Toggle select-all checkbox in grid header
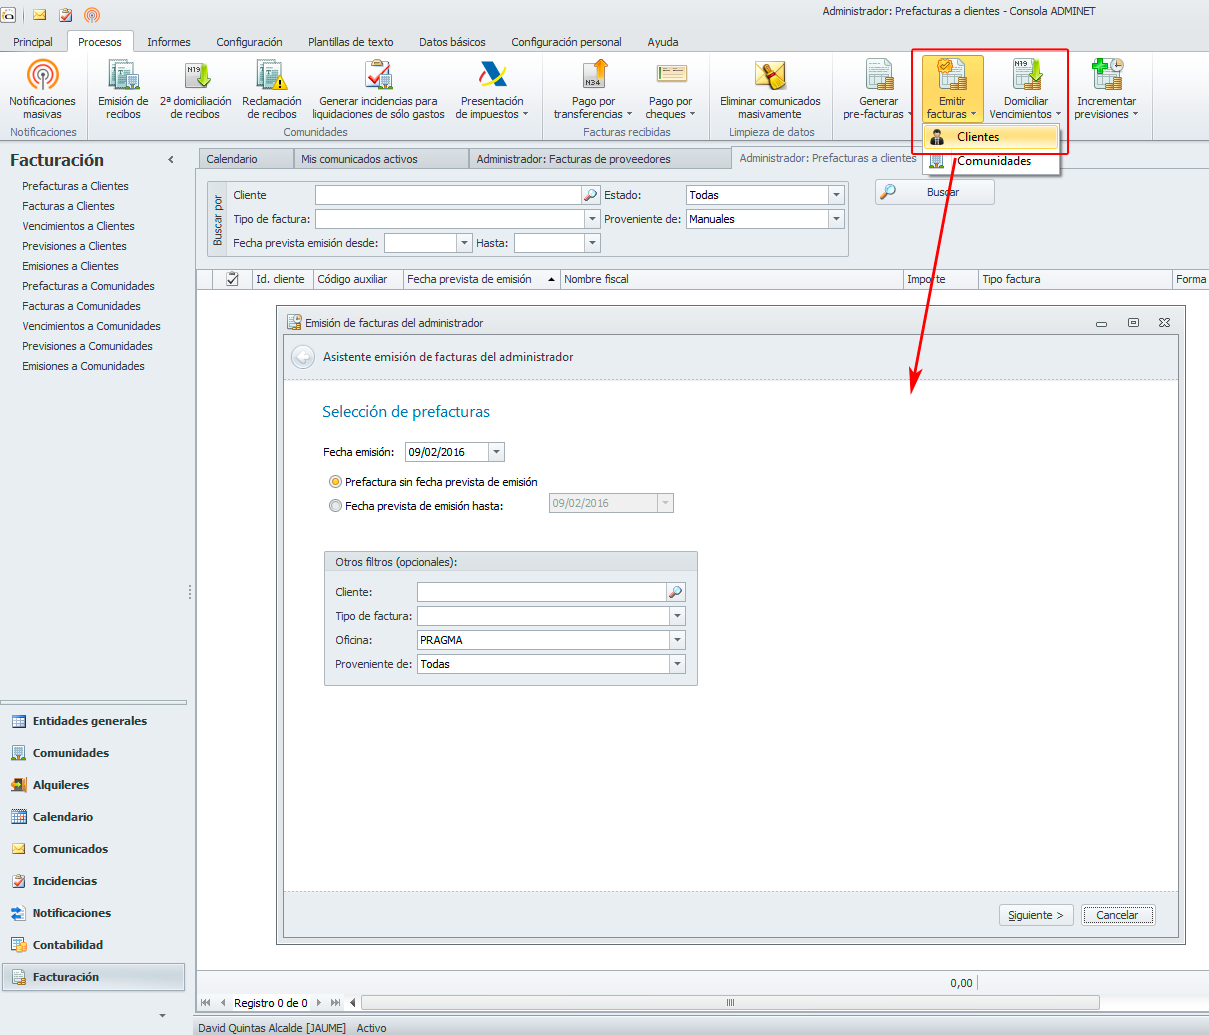Screen dimensions: 1209x1035 click(232, 279)
